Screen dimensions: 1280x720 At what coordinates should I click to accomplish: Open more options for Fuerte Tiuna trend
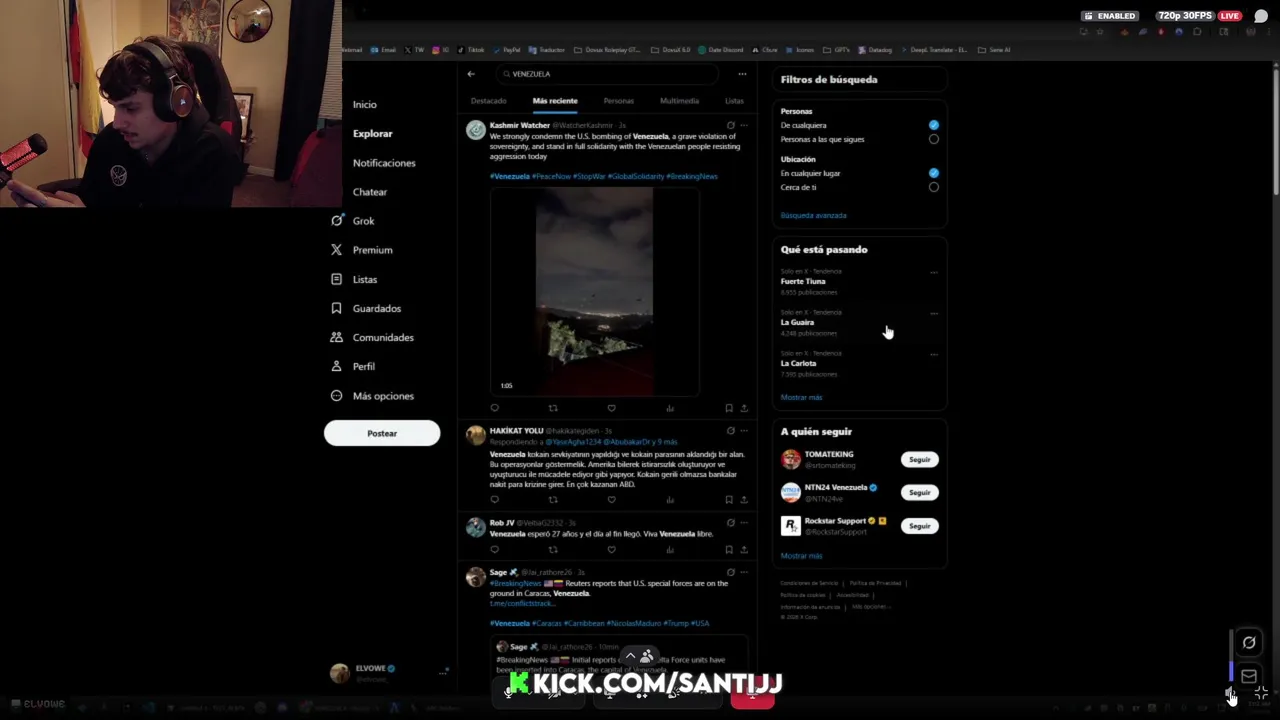934,272
